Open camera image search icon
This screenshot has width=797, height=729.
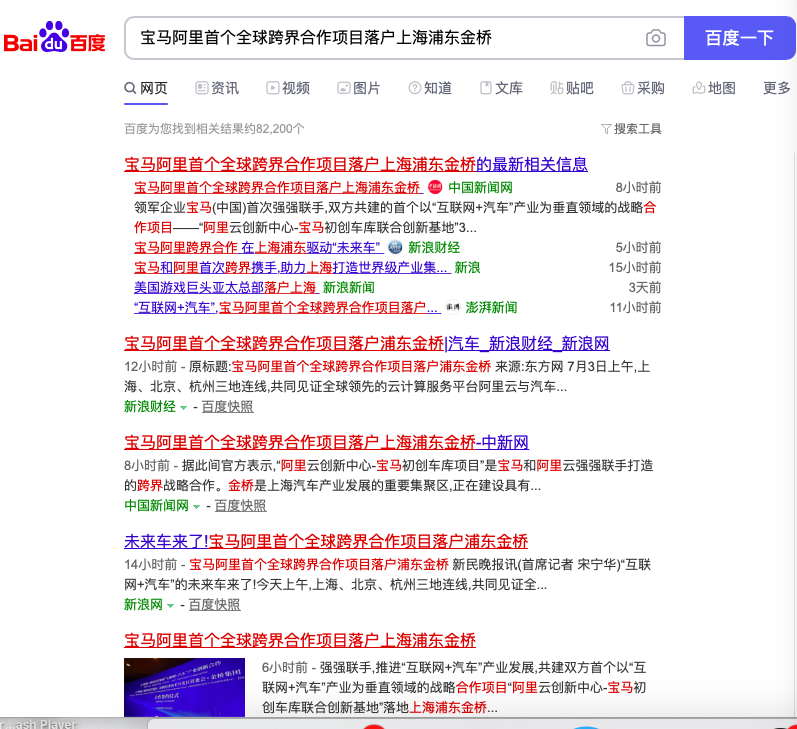pyautogui.click(x=656, y=38)
